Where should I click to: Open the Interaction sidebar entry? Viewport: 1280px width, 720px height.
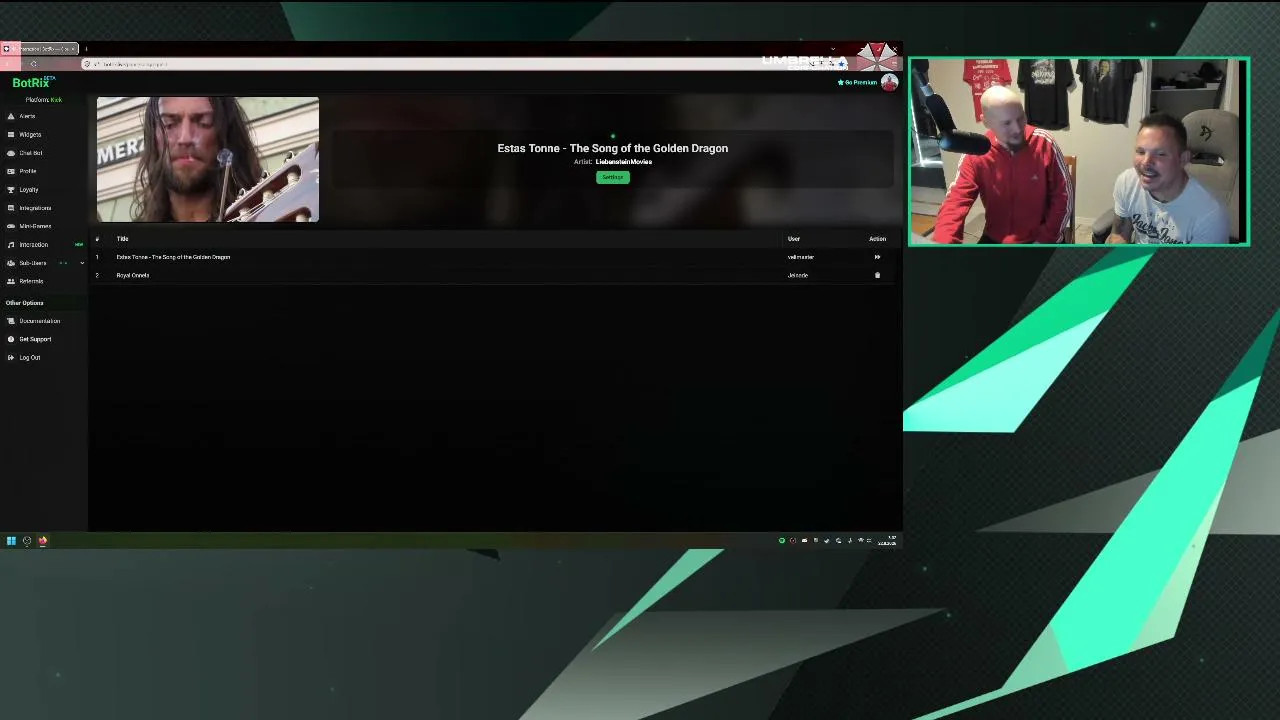click(x=33, y=245)
